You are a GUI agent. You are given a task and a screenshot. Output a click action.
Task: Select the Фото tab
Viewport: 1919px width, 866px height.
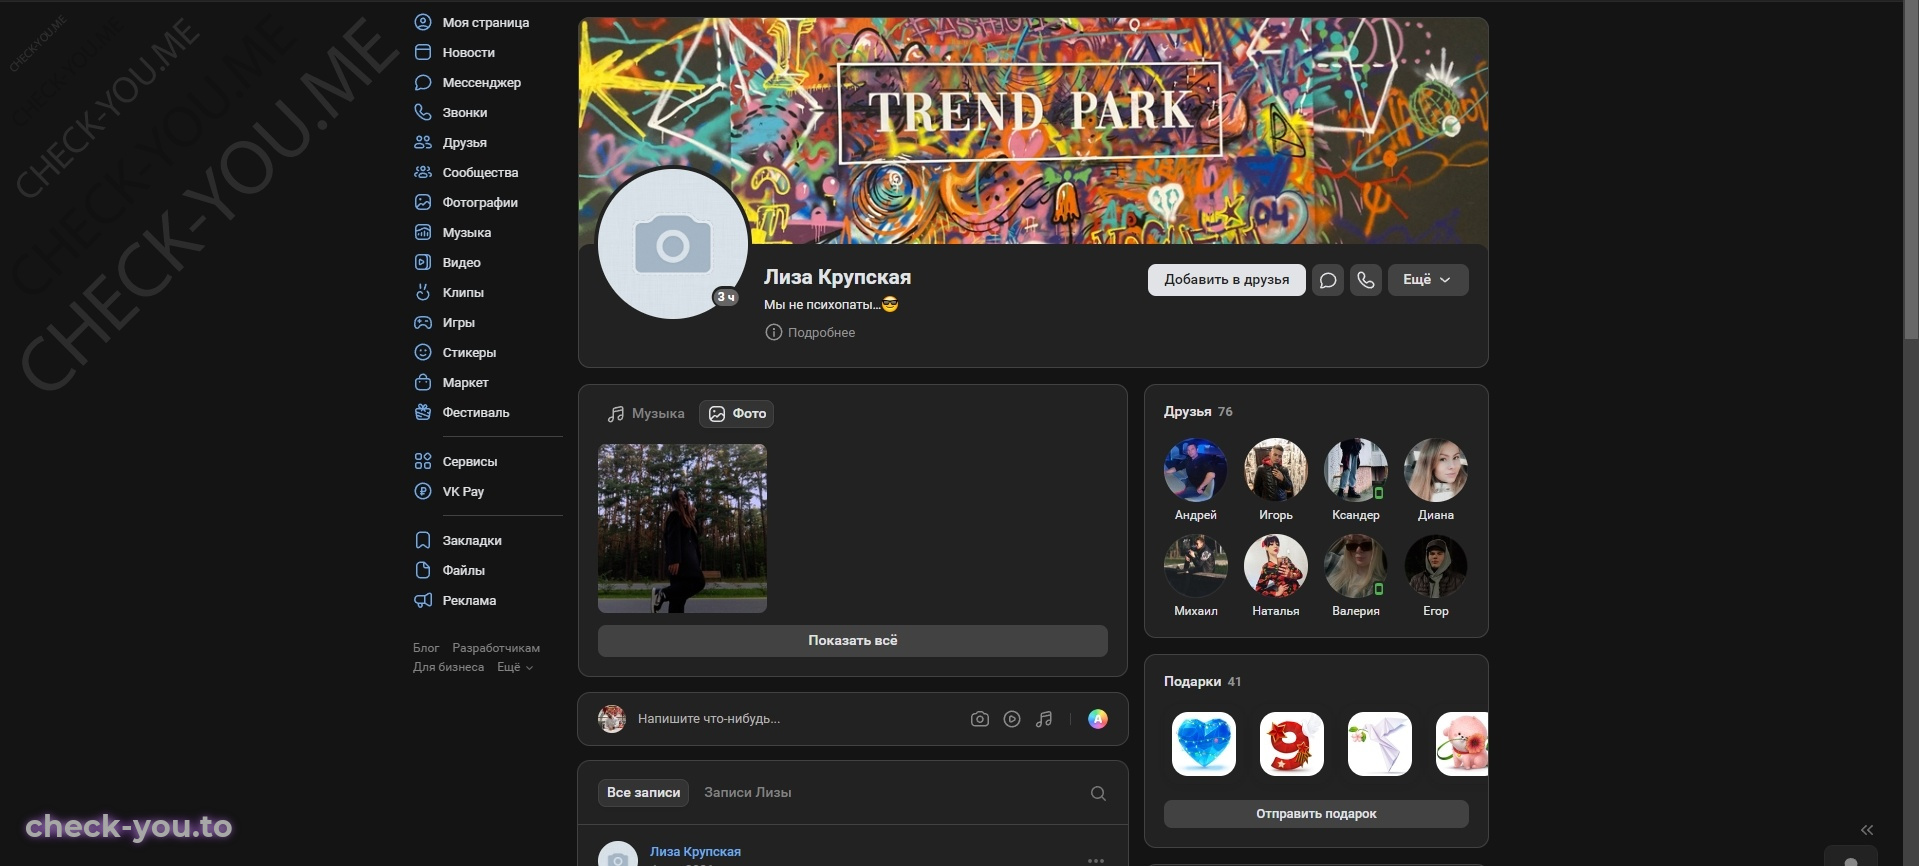click(x=737, y=414)
